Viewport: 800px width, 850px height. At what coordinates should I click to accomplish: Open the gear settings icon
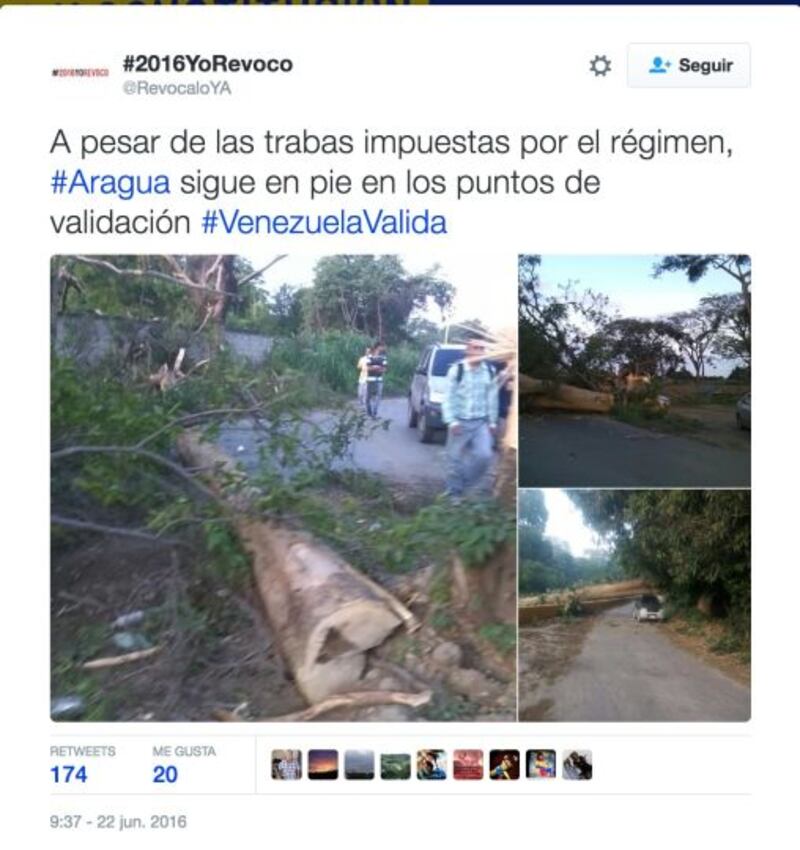point(600,66)
